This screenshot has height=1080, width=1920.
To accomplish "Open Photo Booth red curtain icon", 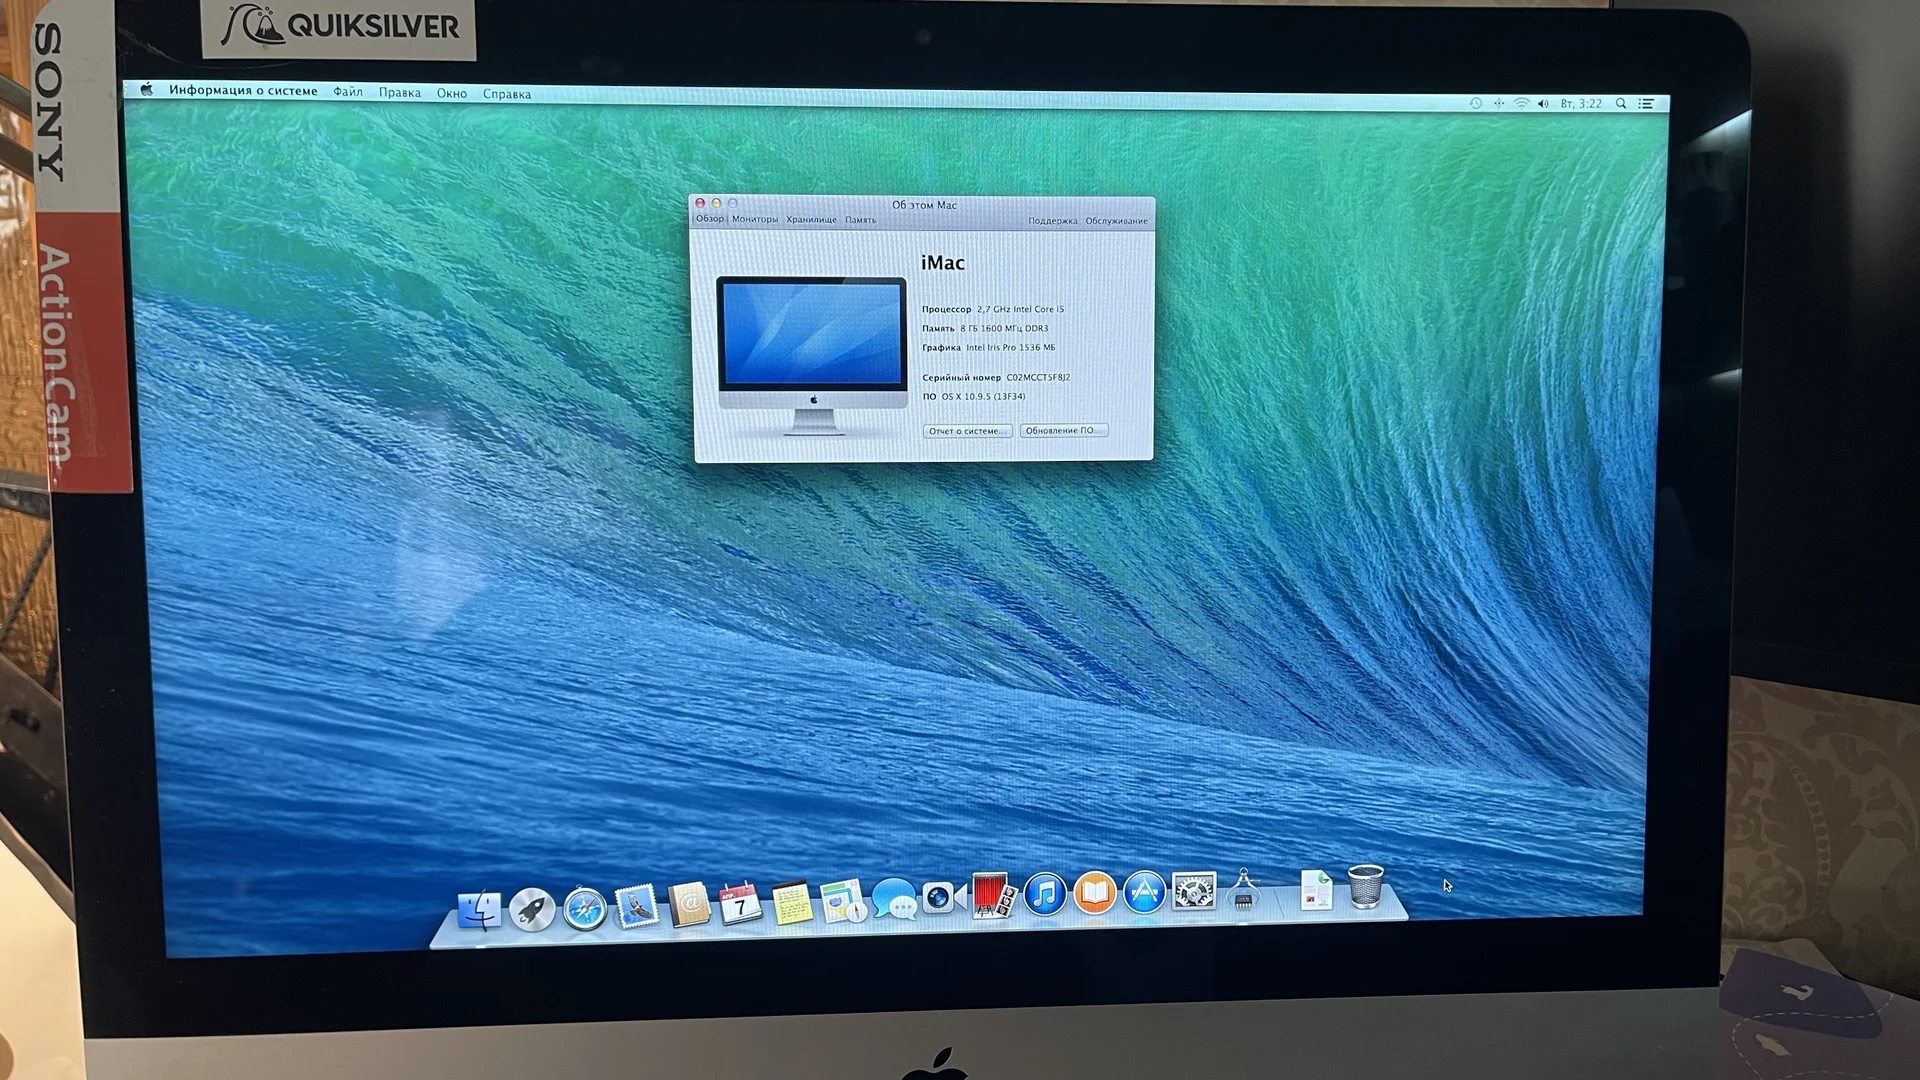I will 993,895.
